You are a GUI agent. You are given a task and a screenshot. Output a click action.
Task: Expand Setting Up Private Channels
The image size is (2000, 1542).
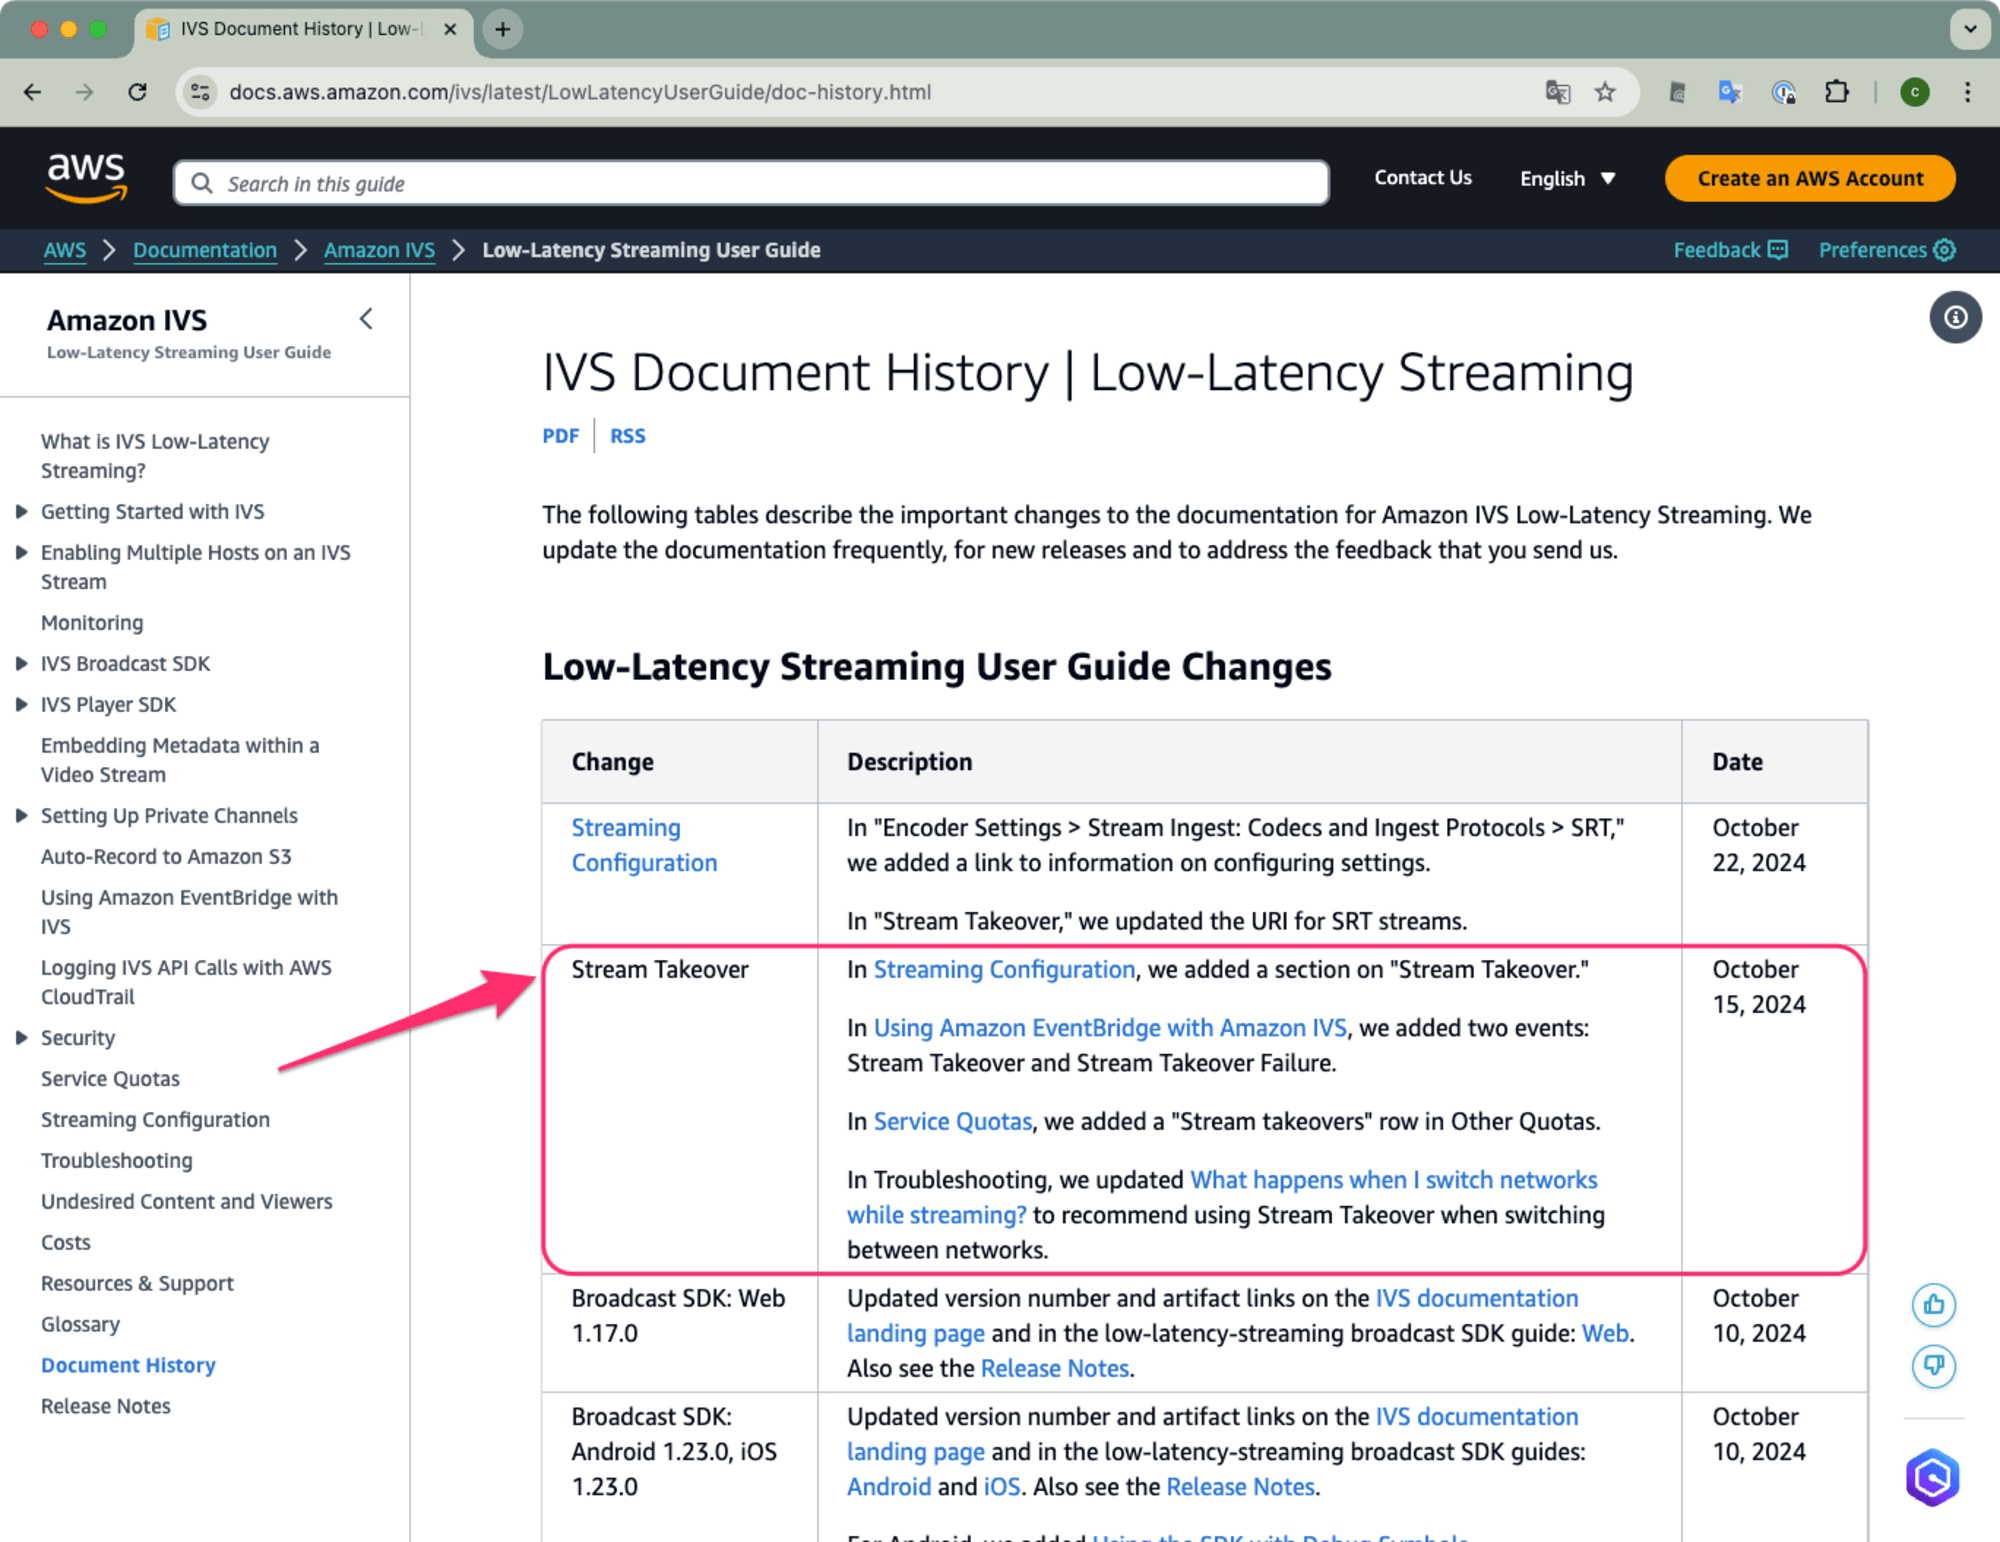21,816
